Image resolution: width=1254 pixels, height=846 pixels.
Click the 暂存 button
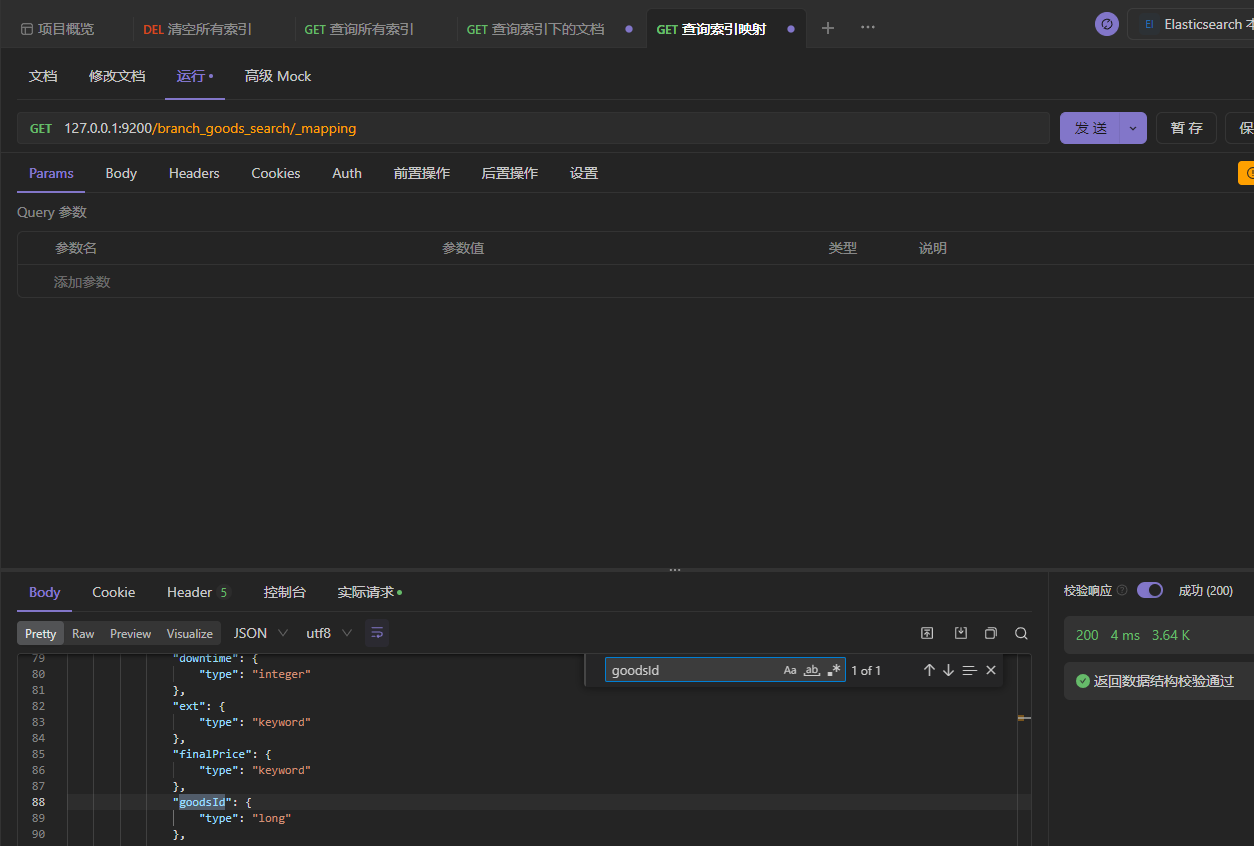(x=1187, y=128)
